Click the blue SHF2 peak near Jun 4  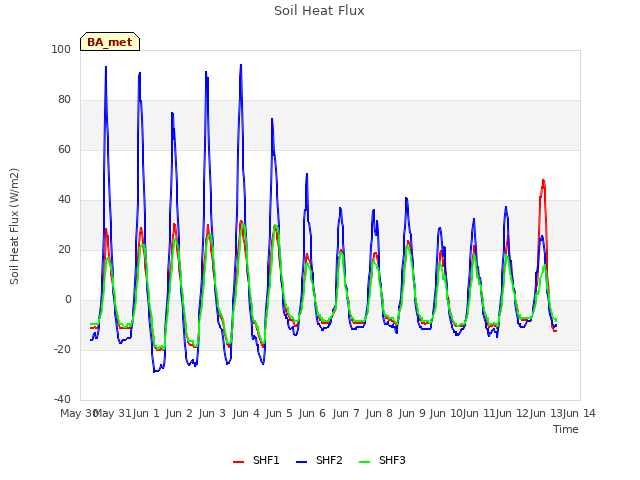pyautogui.click(x=241, y=65)
